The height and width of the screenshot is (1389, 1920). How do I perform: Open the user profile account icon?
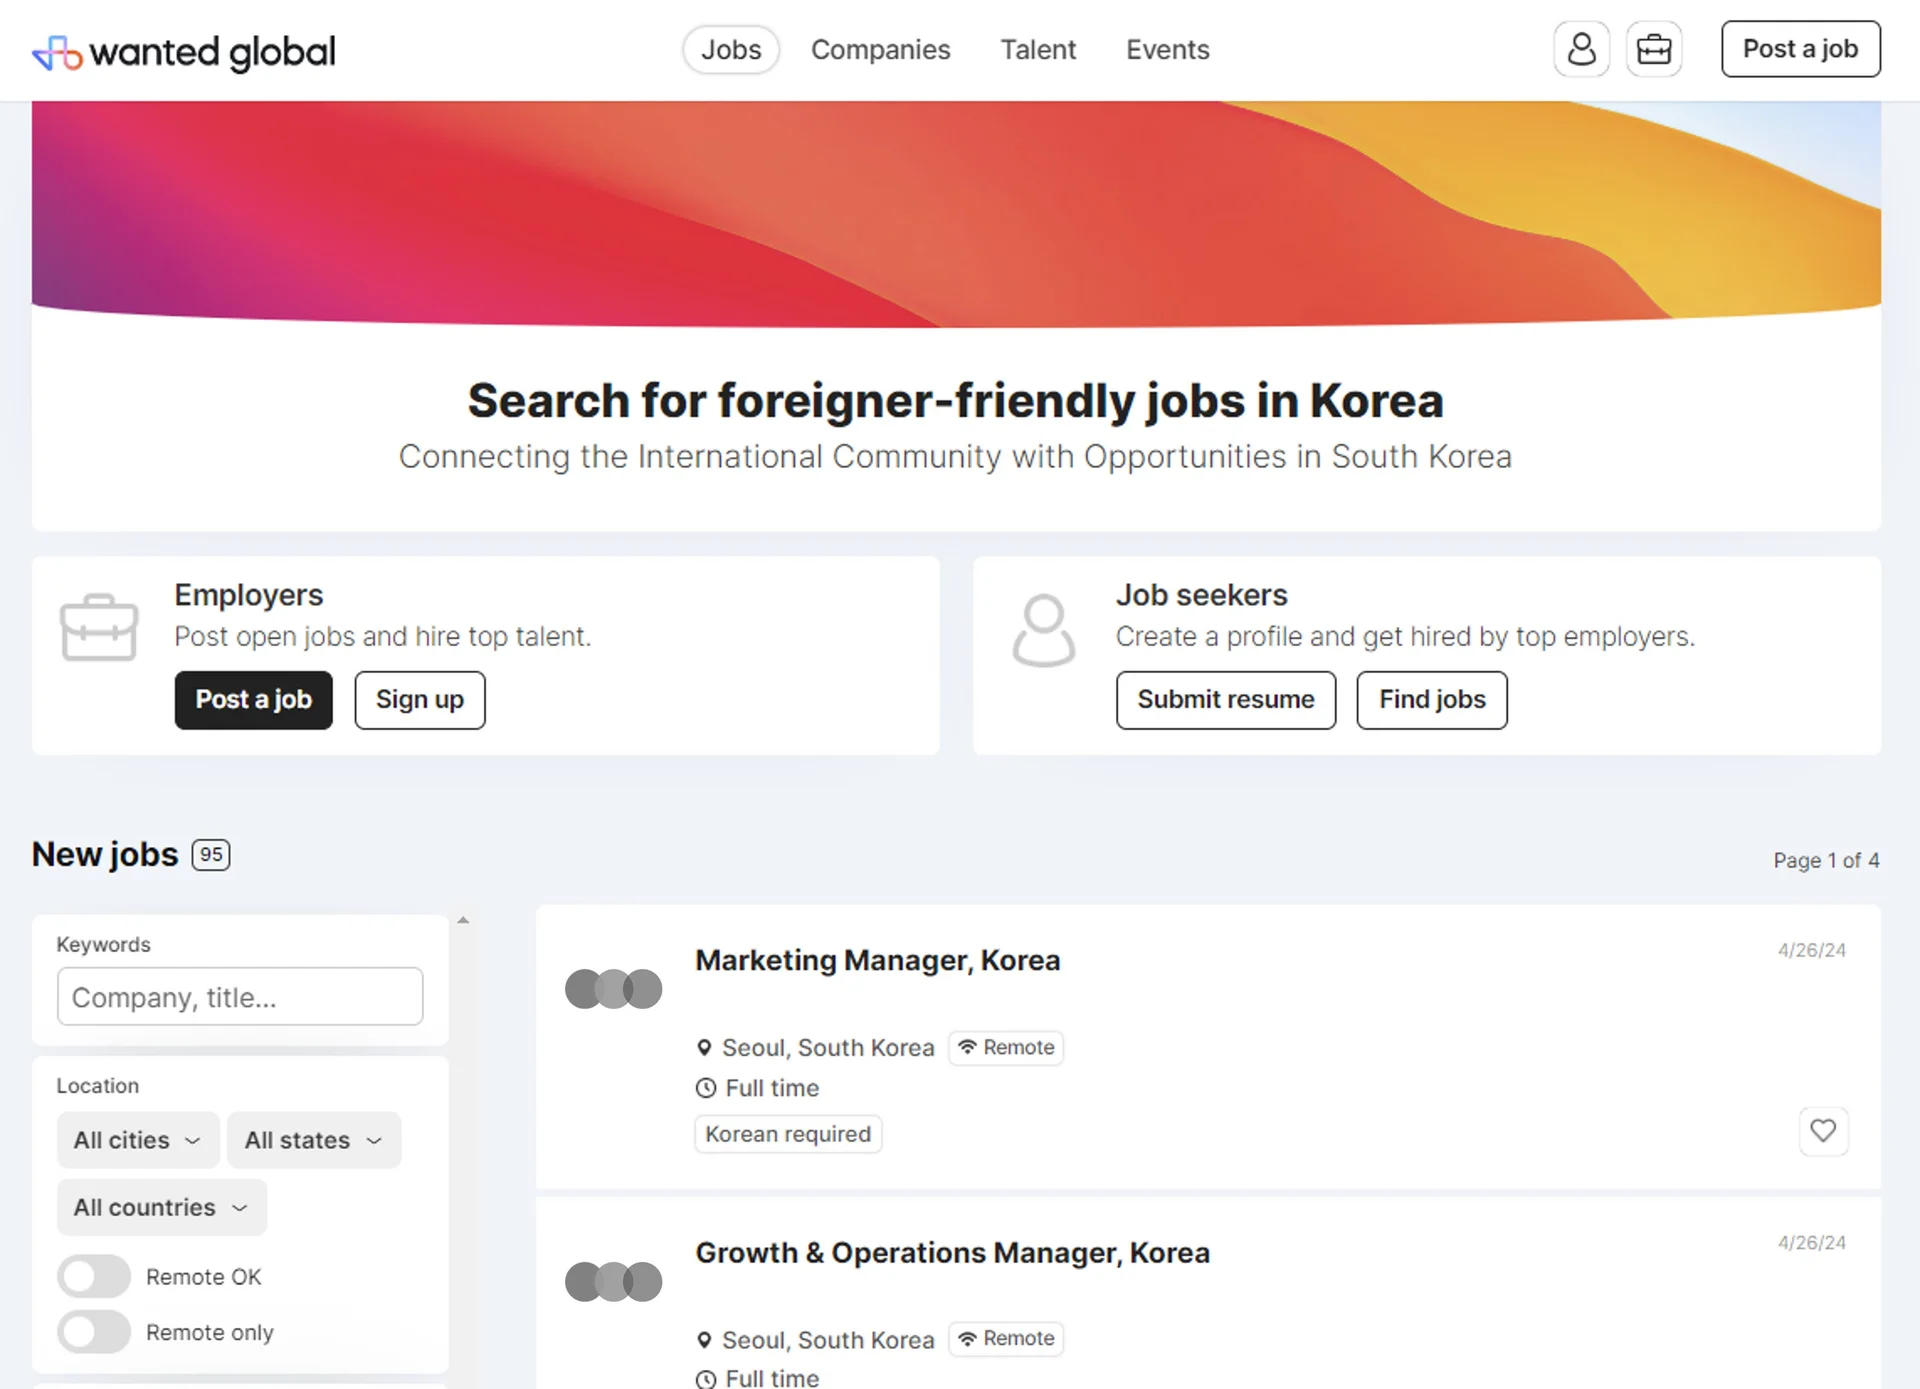point(1581,48)
